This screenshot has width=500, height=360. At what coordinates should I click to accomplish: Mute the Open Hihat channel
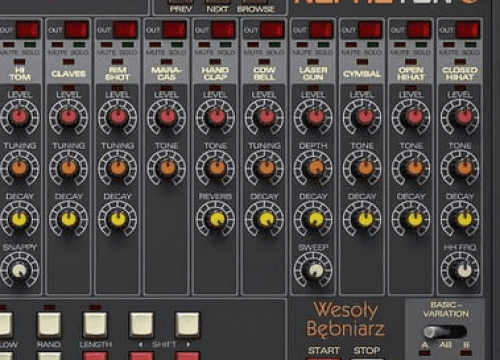[x=400, y=45]
